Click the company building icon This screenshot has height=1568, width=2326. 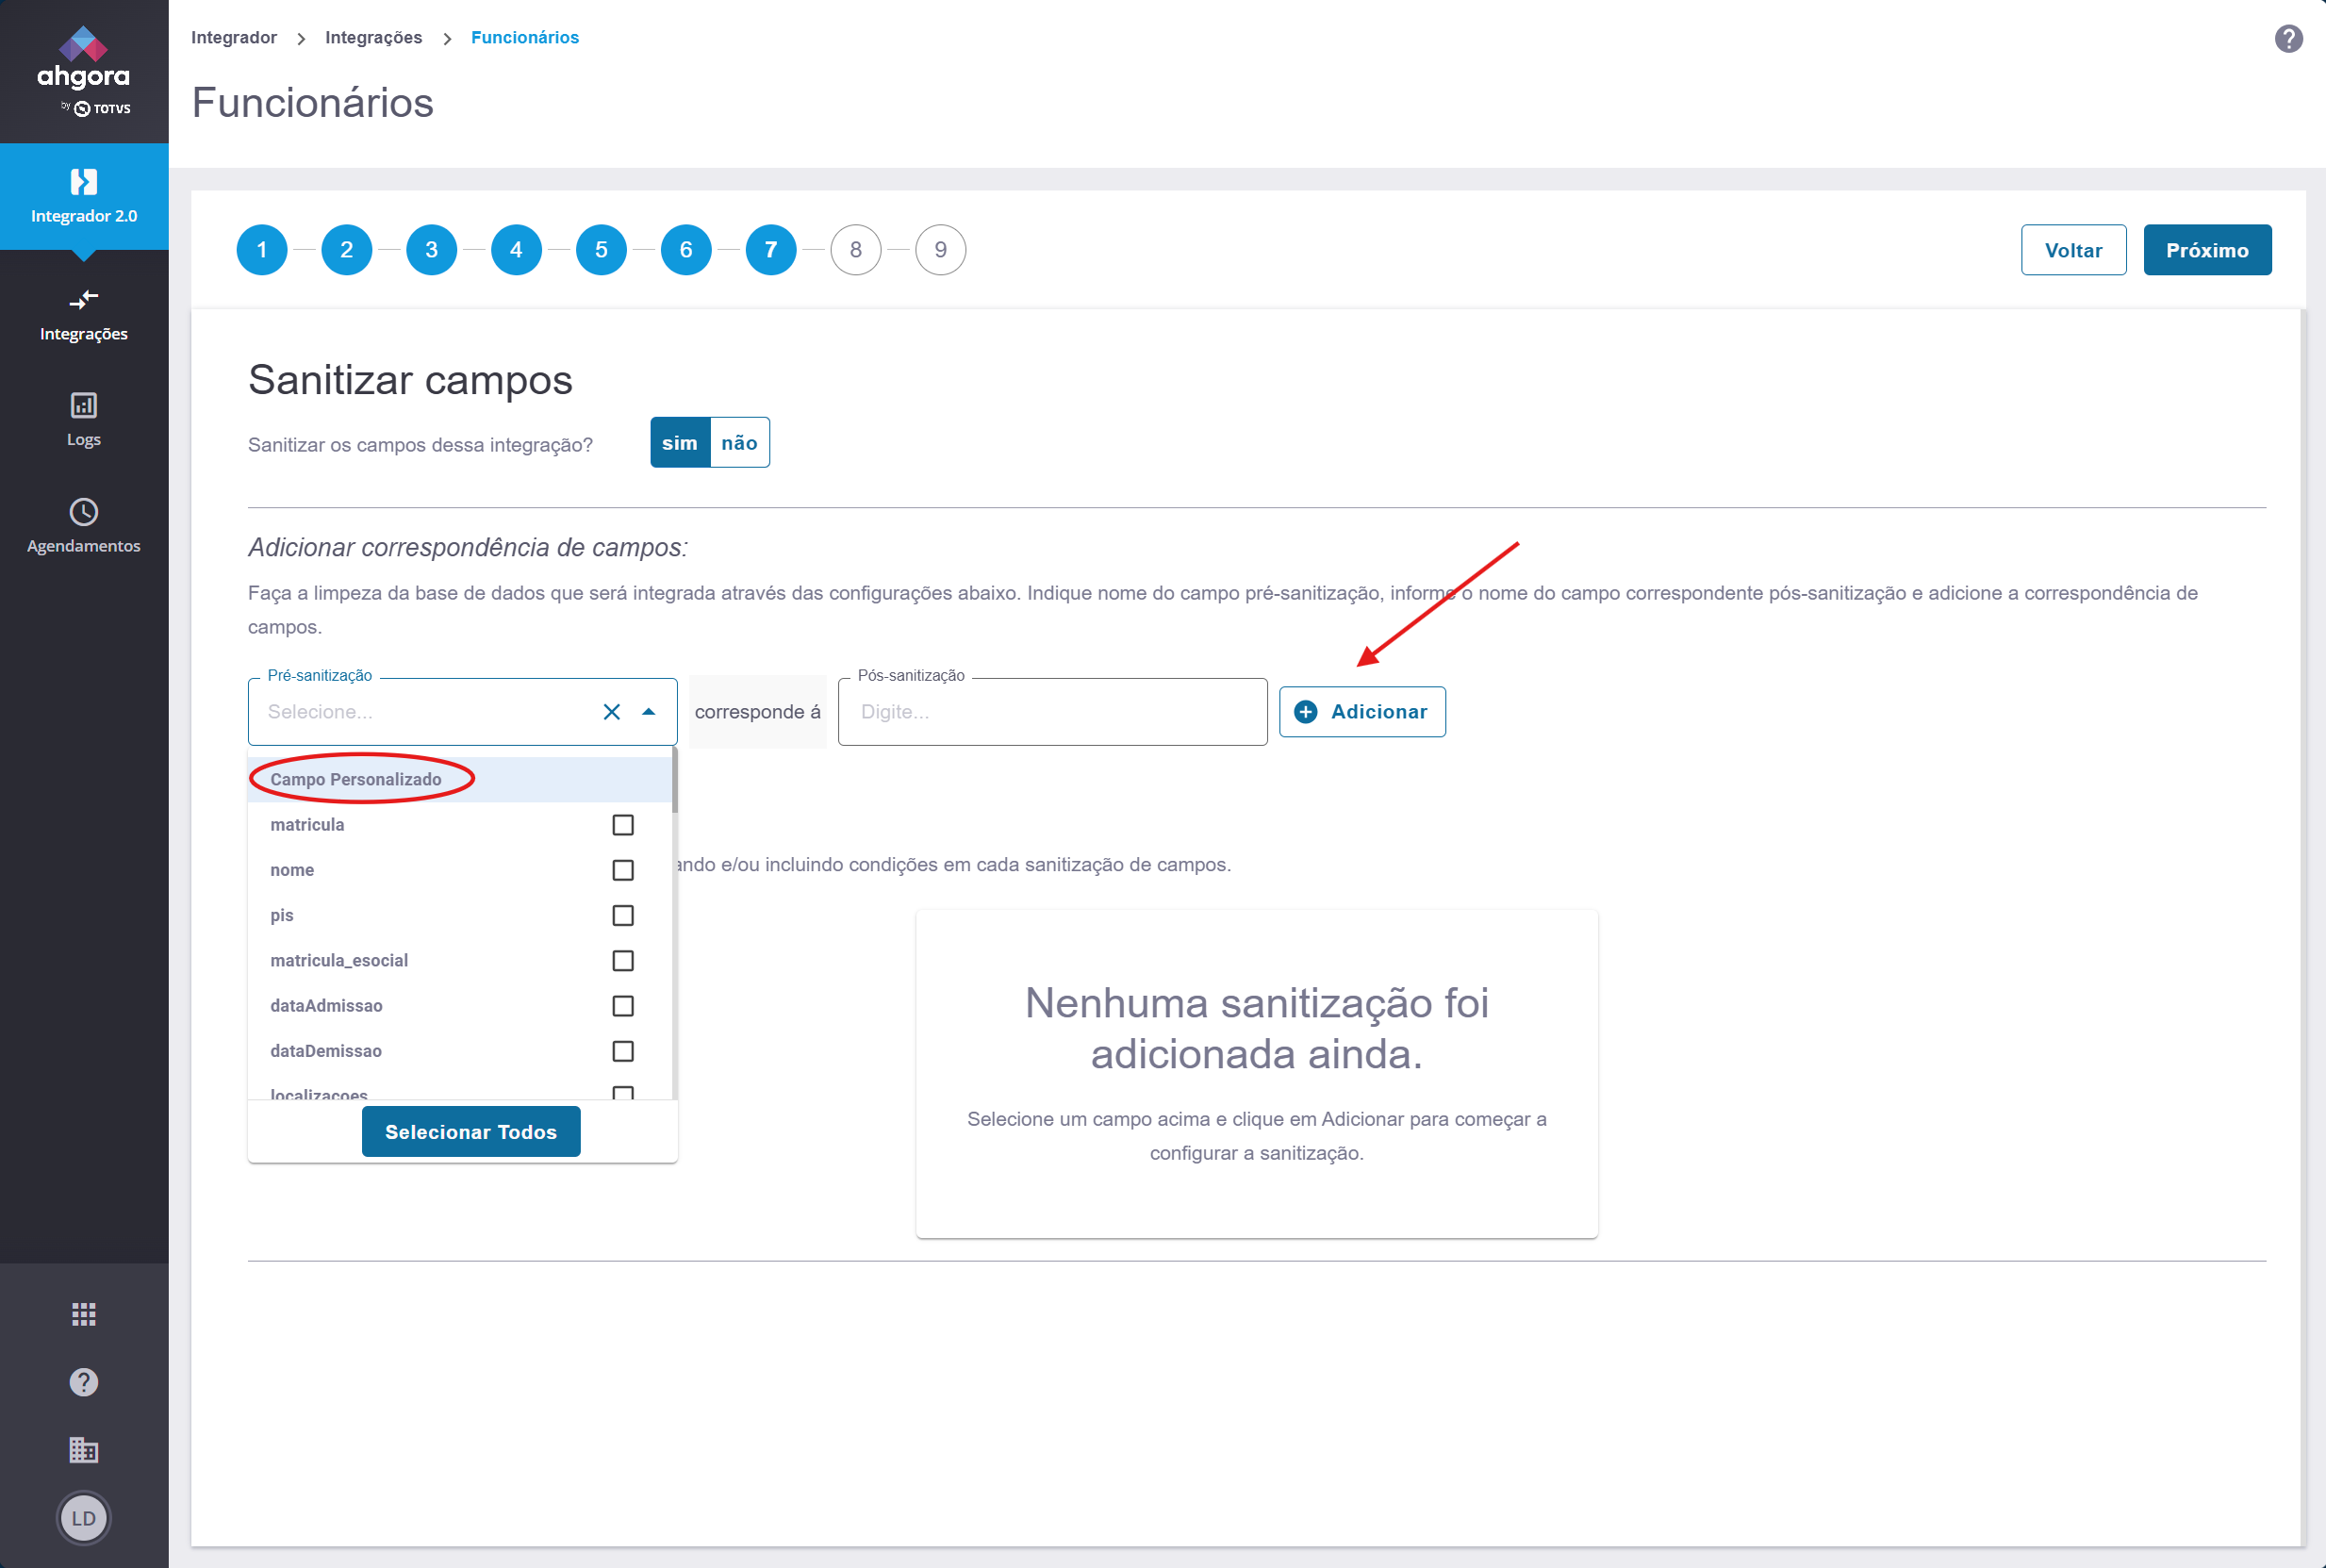point(84,1449)
